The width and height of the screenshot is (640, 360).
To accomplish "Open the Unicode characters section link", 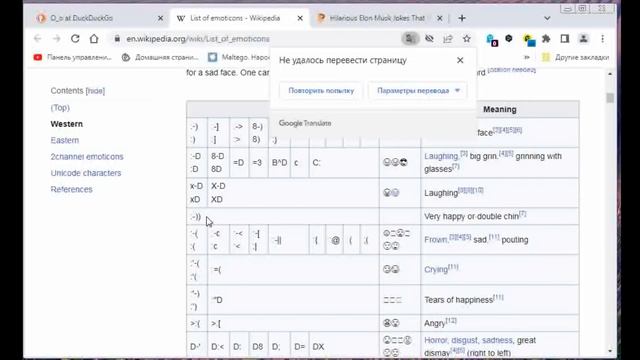I will (86, 173).
